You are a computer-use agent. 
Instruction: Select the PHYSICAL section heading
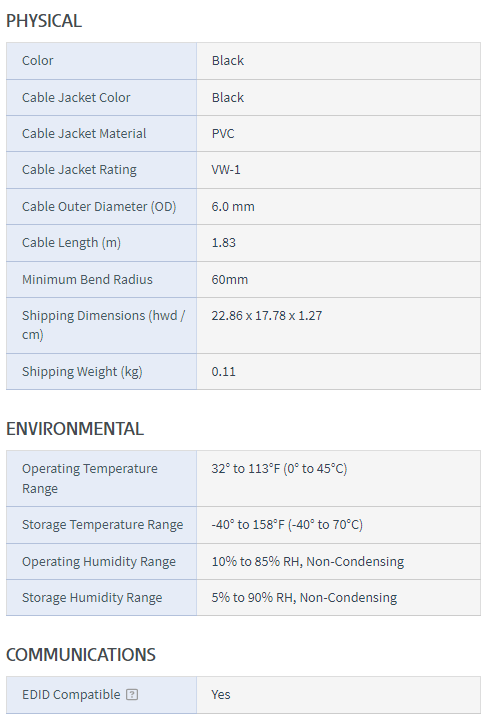pos(44,21)
